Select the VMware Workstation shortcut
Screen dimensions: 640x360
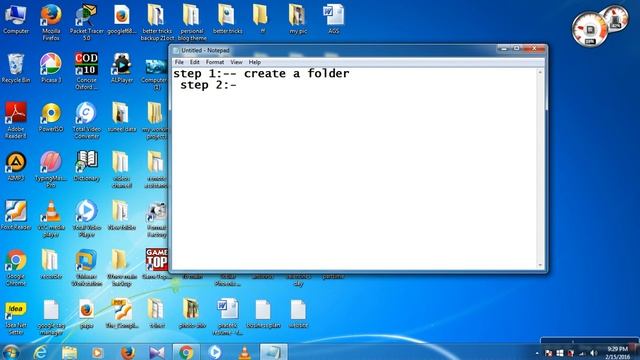(87, 268)
